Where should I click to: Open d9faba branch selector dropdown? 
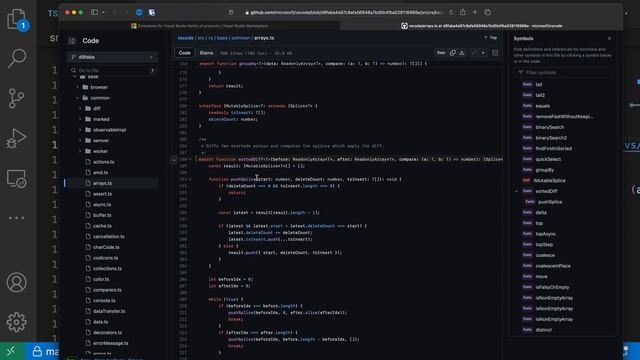tap(112, 57)
